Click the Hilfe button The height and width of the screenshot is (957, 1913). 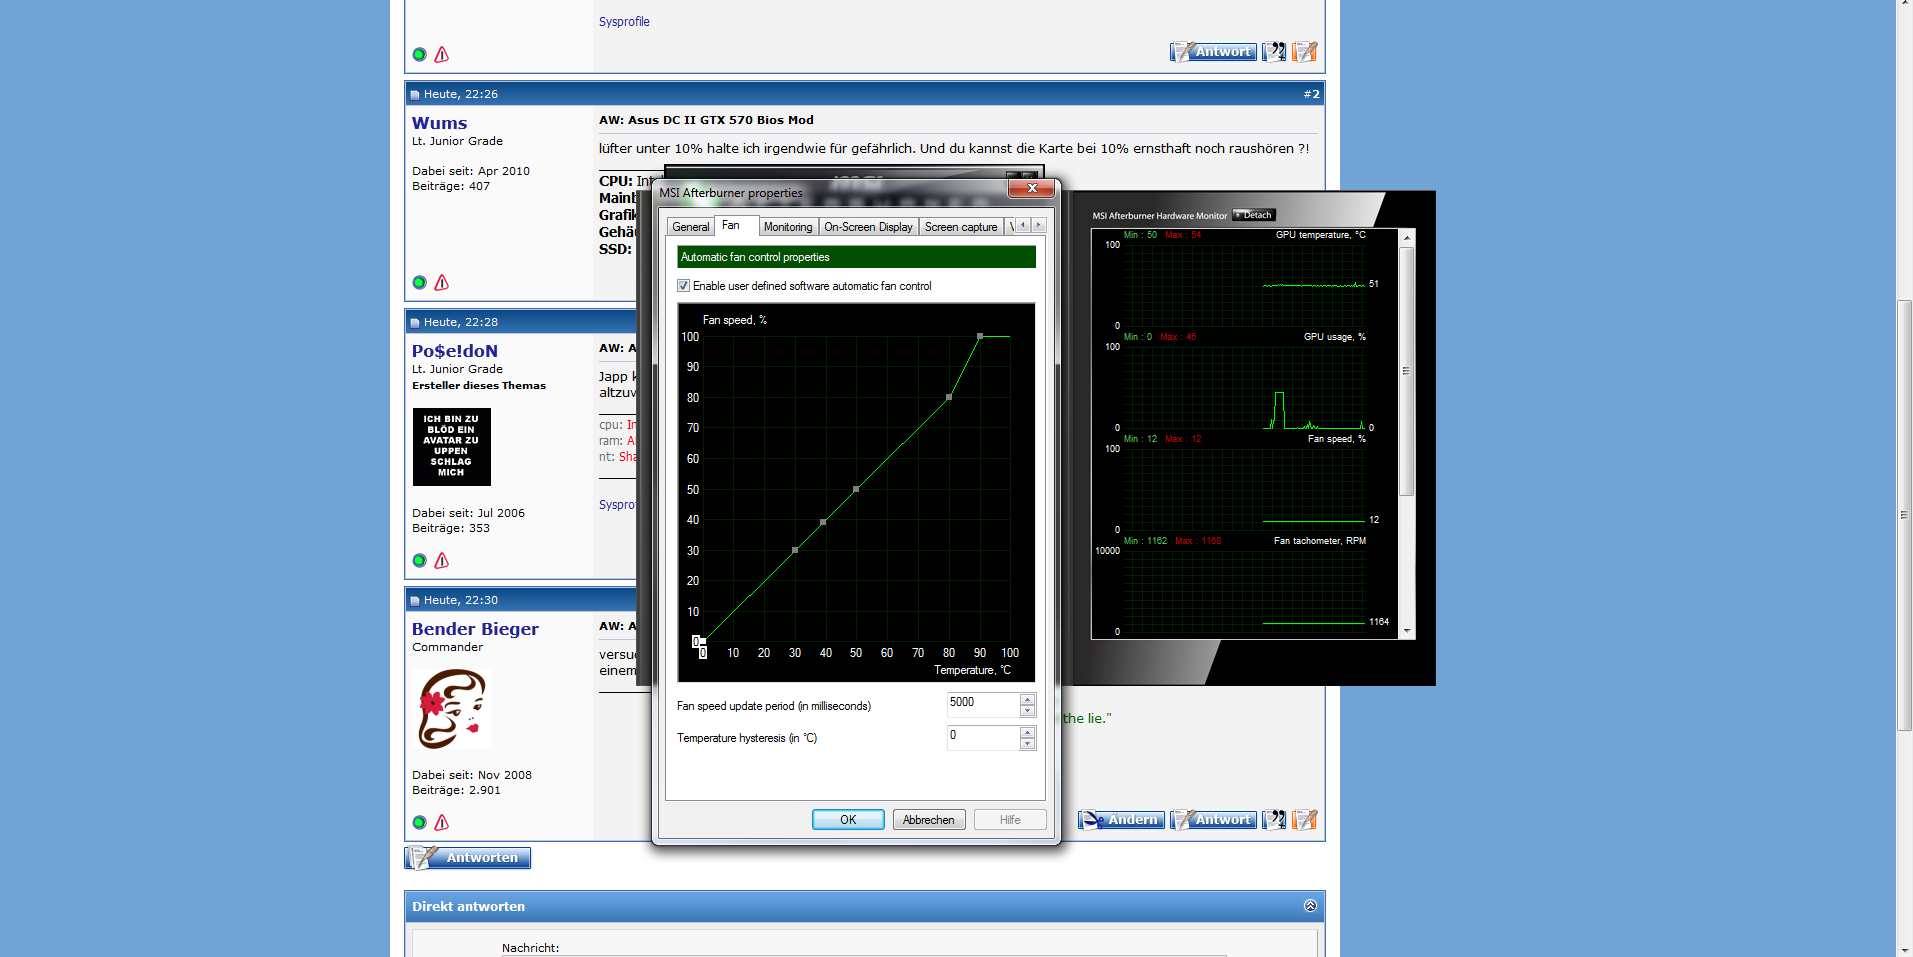(x=1010, y=820)
